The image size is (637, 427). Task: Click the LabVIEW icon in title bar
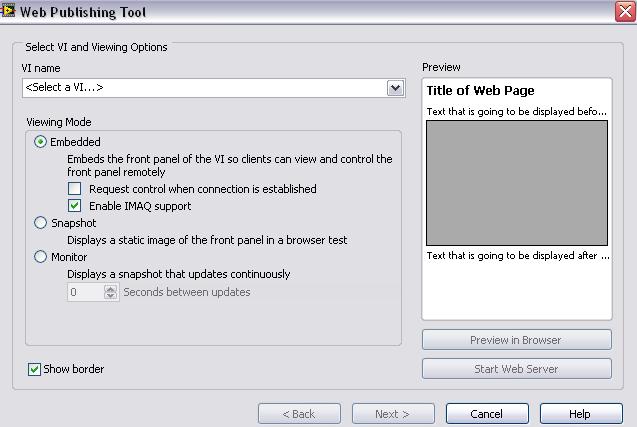tap(7, 11)
